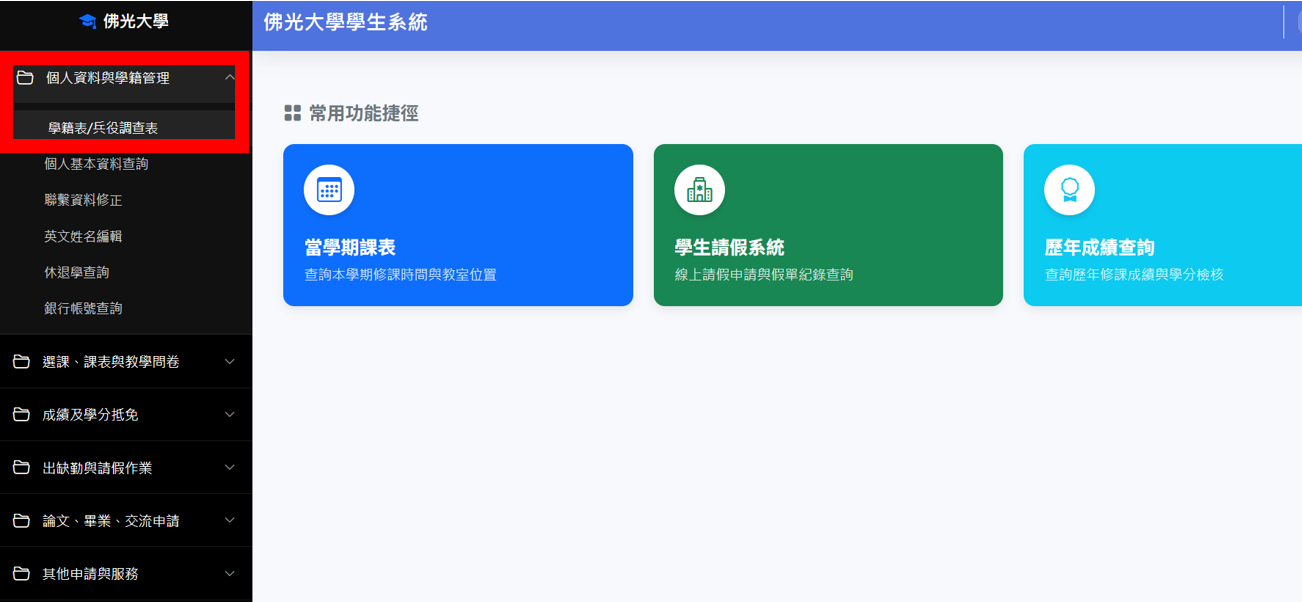Open 學籍表/兵役調查表 menu item
Viewport: 1302px width, 602px height.
tap(103, 128)
